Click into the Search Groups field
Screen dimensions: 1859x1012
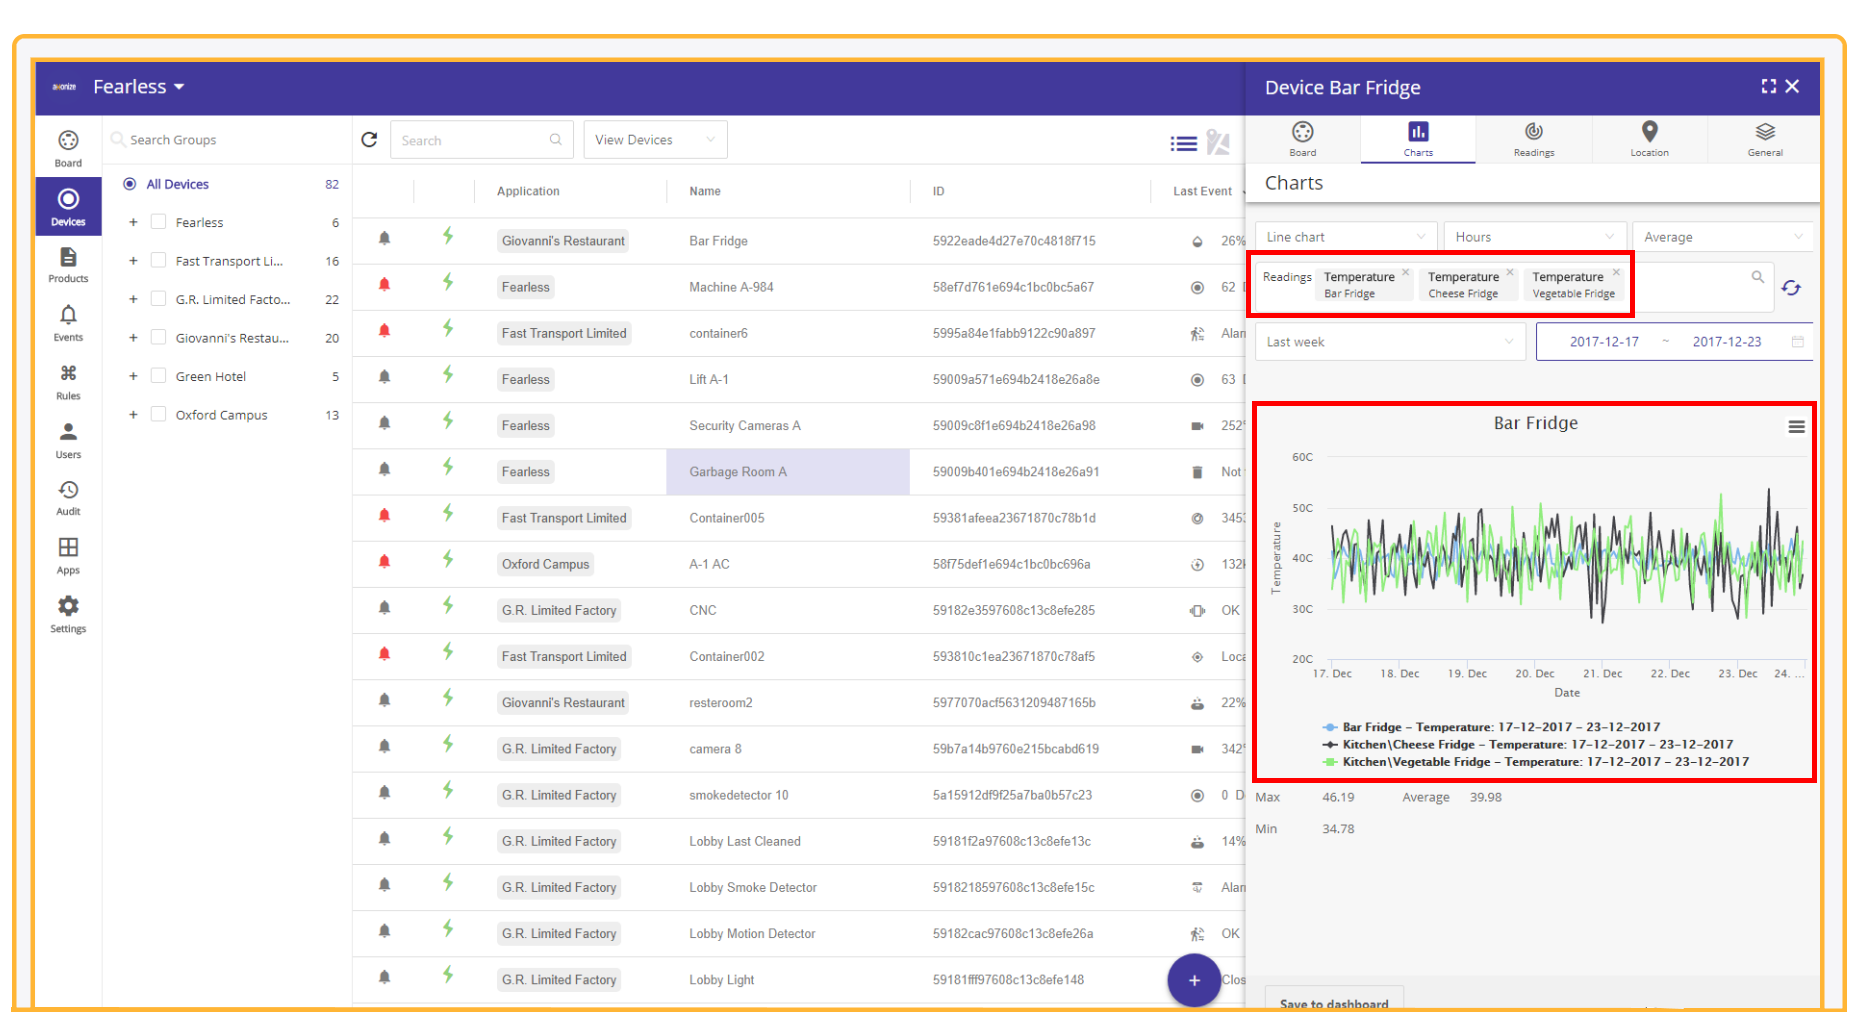tap(225, 140)
